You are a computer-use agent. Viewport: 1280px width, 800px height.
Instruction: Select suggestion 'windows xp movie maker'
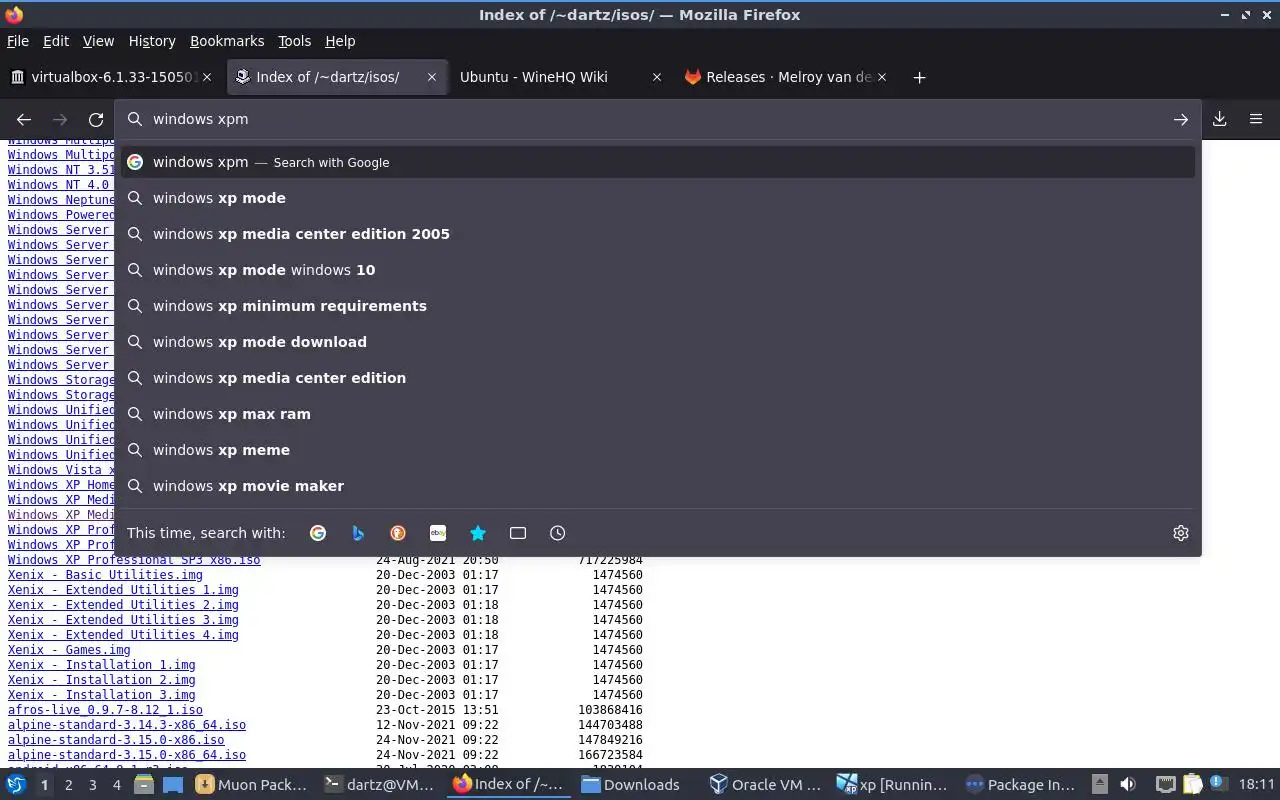(658, 486)
